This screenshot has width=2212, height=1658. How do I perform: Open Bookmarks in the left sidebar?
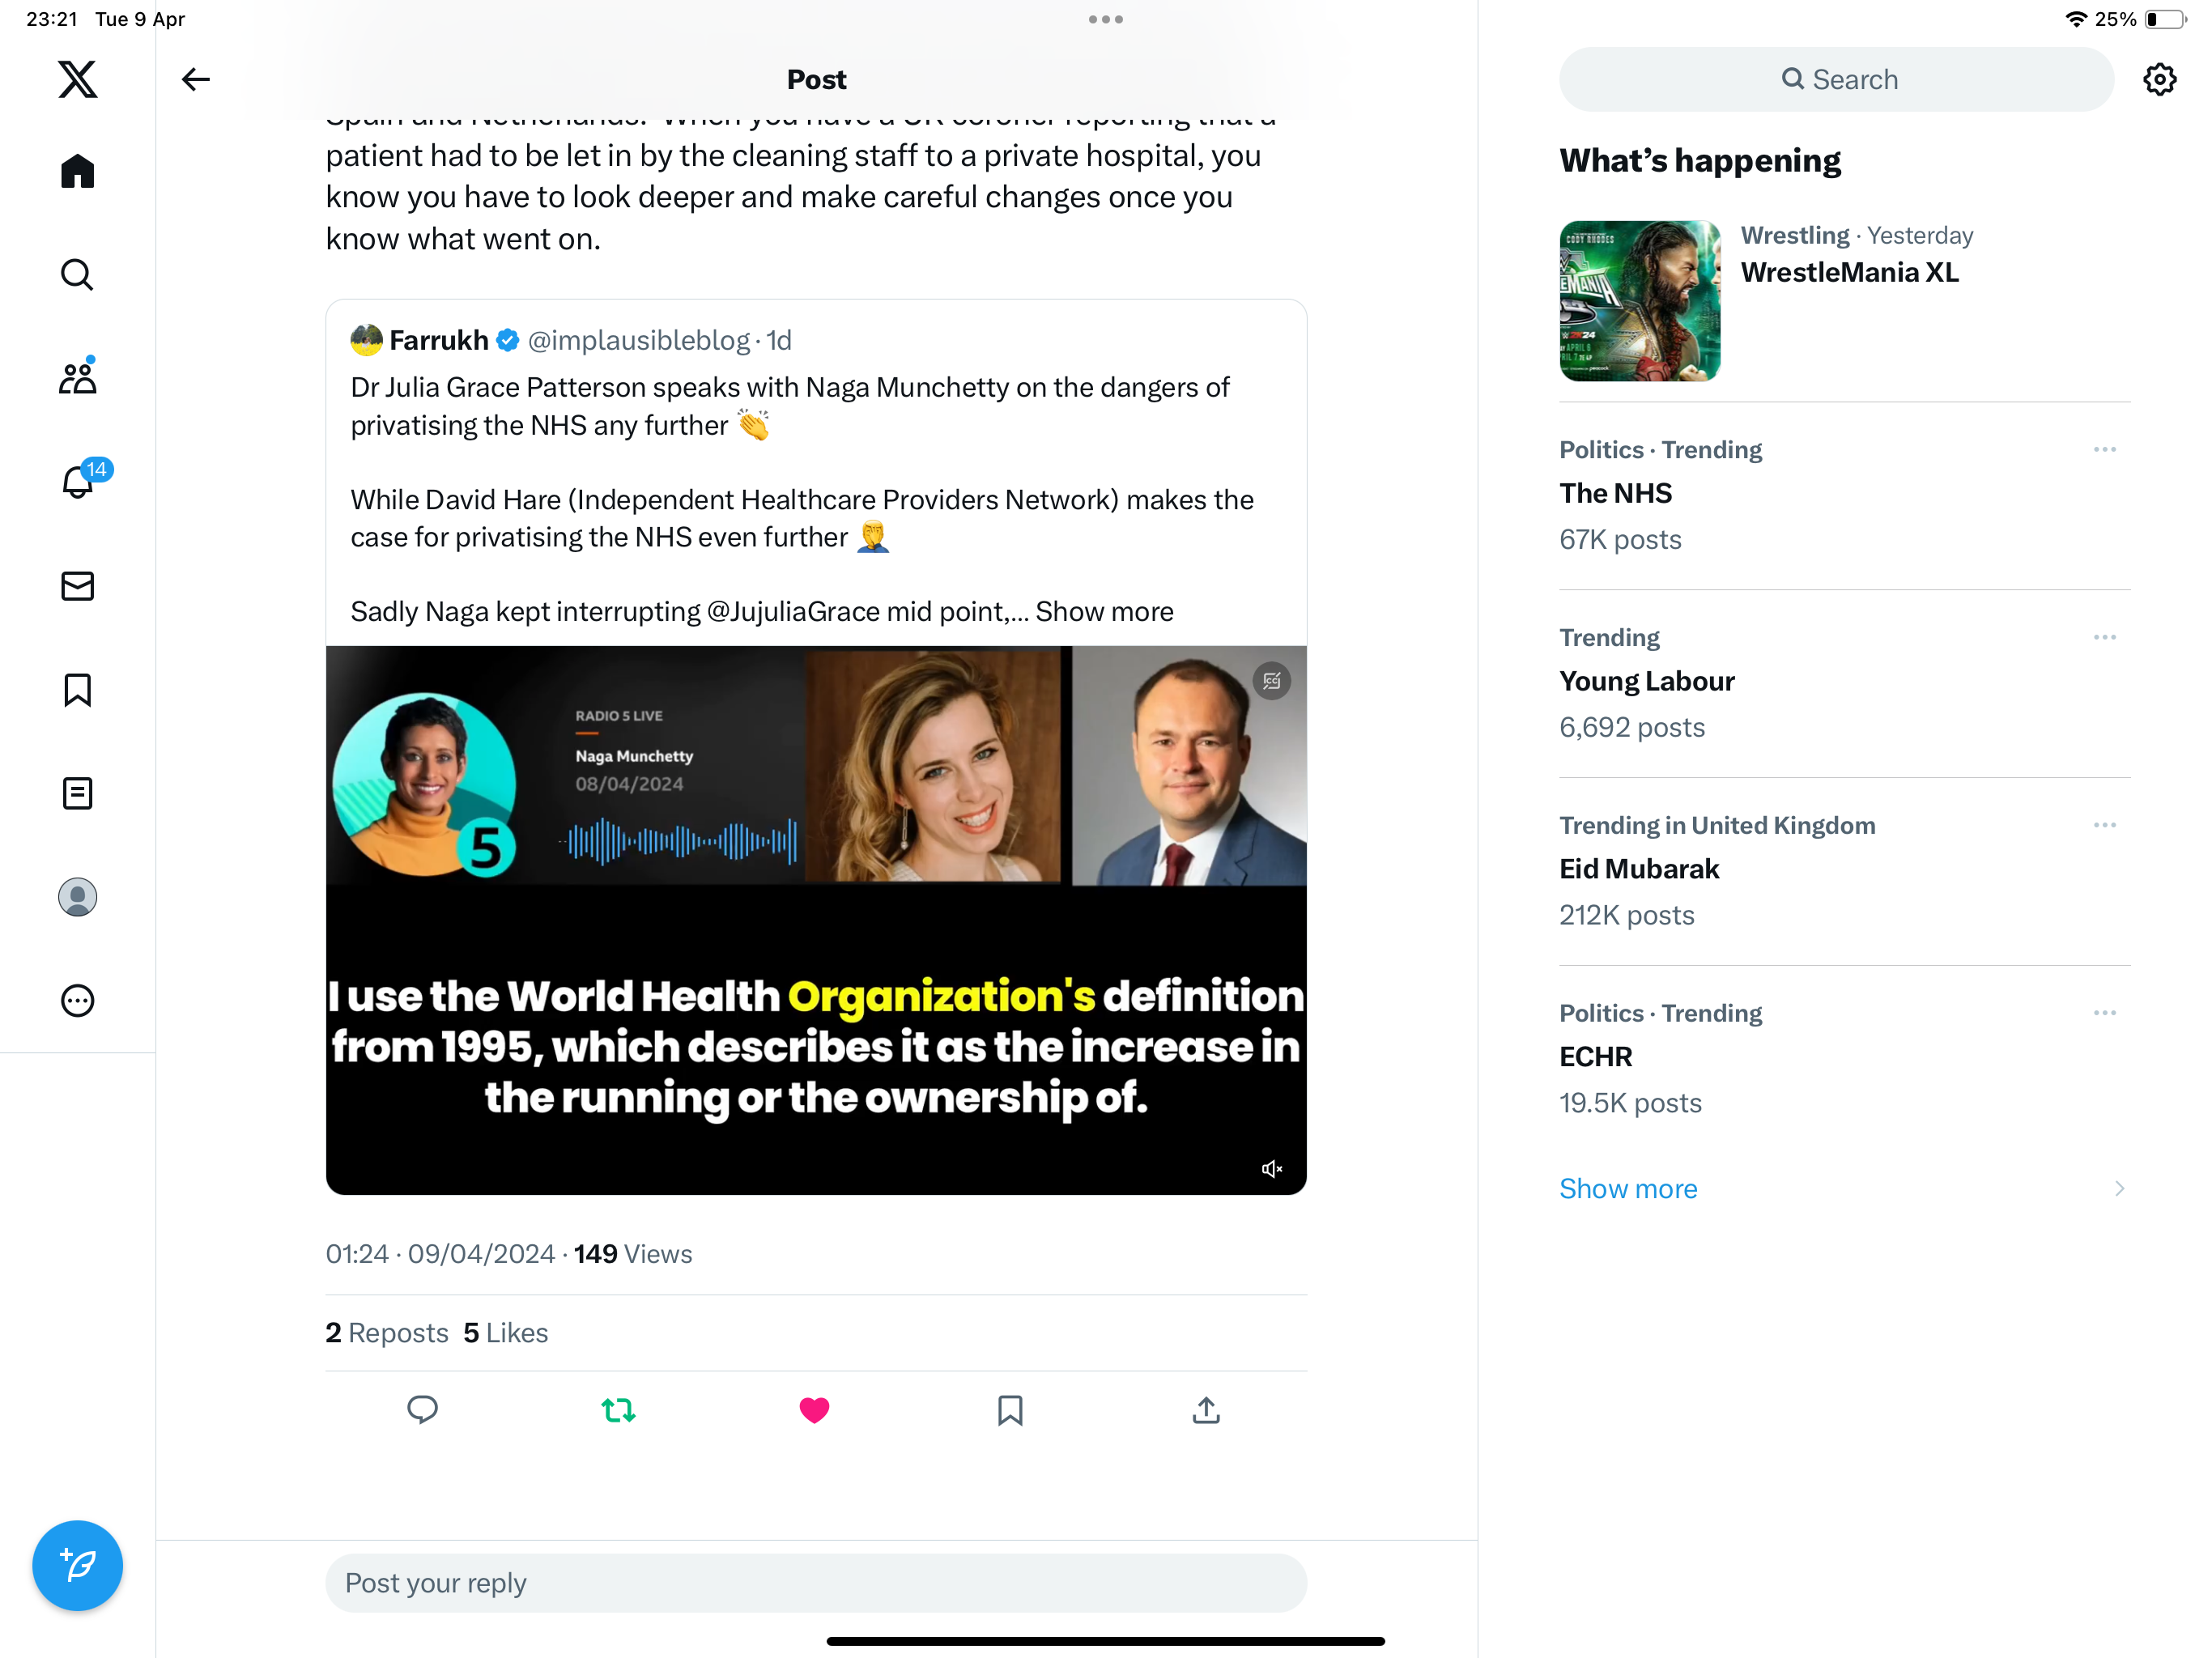tap(77, 690)
